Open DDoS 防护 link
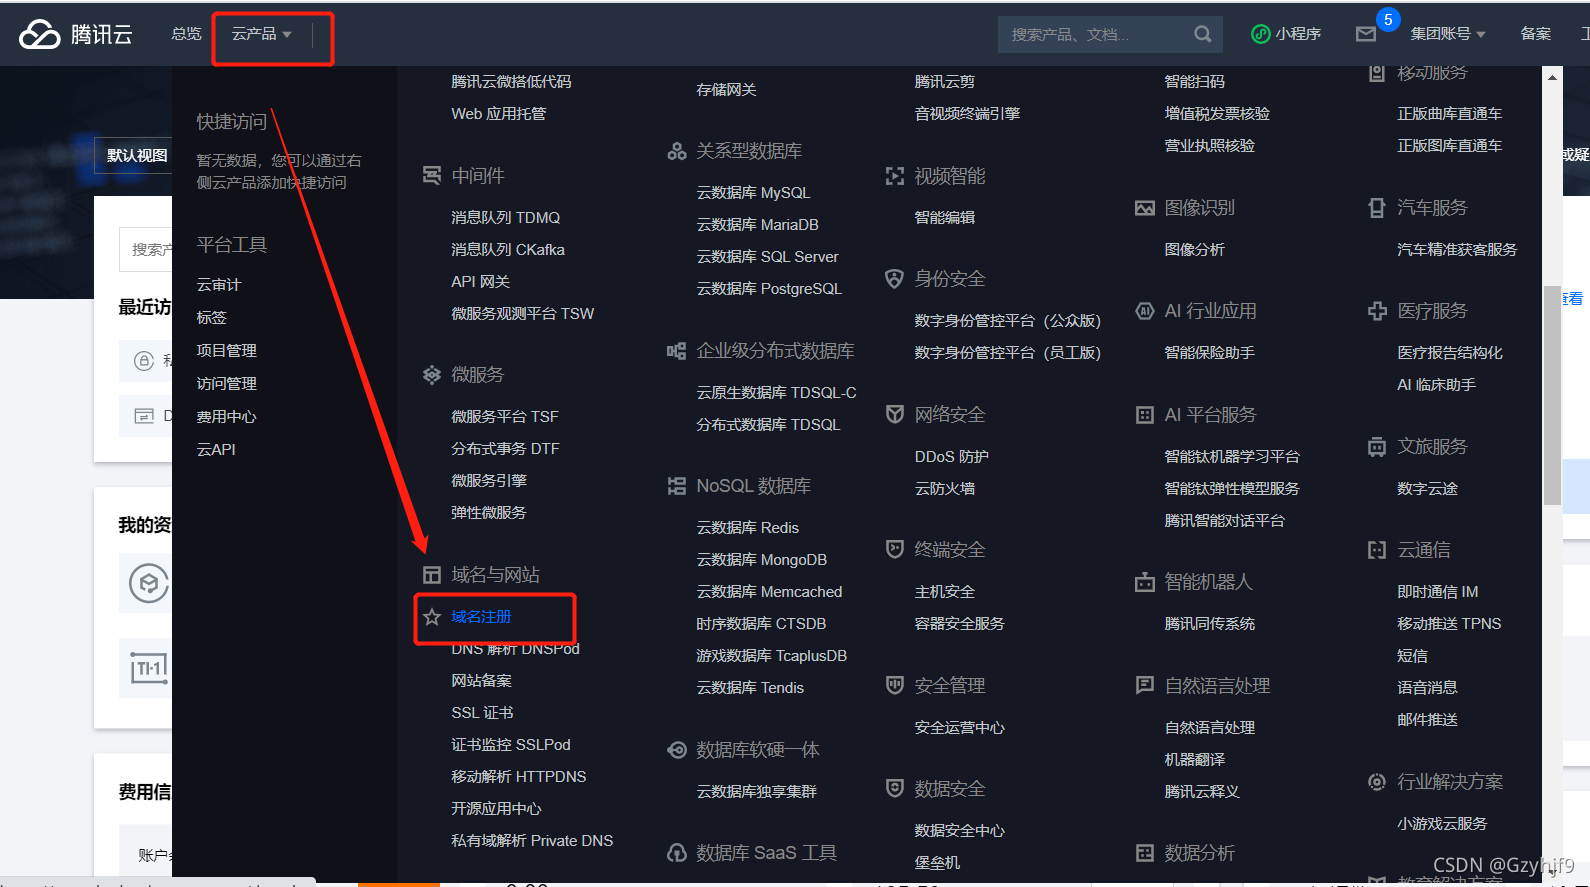This screenshot has width=1590, height=887. coord(951,457)
